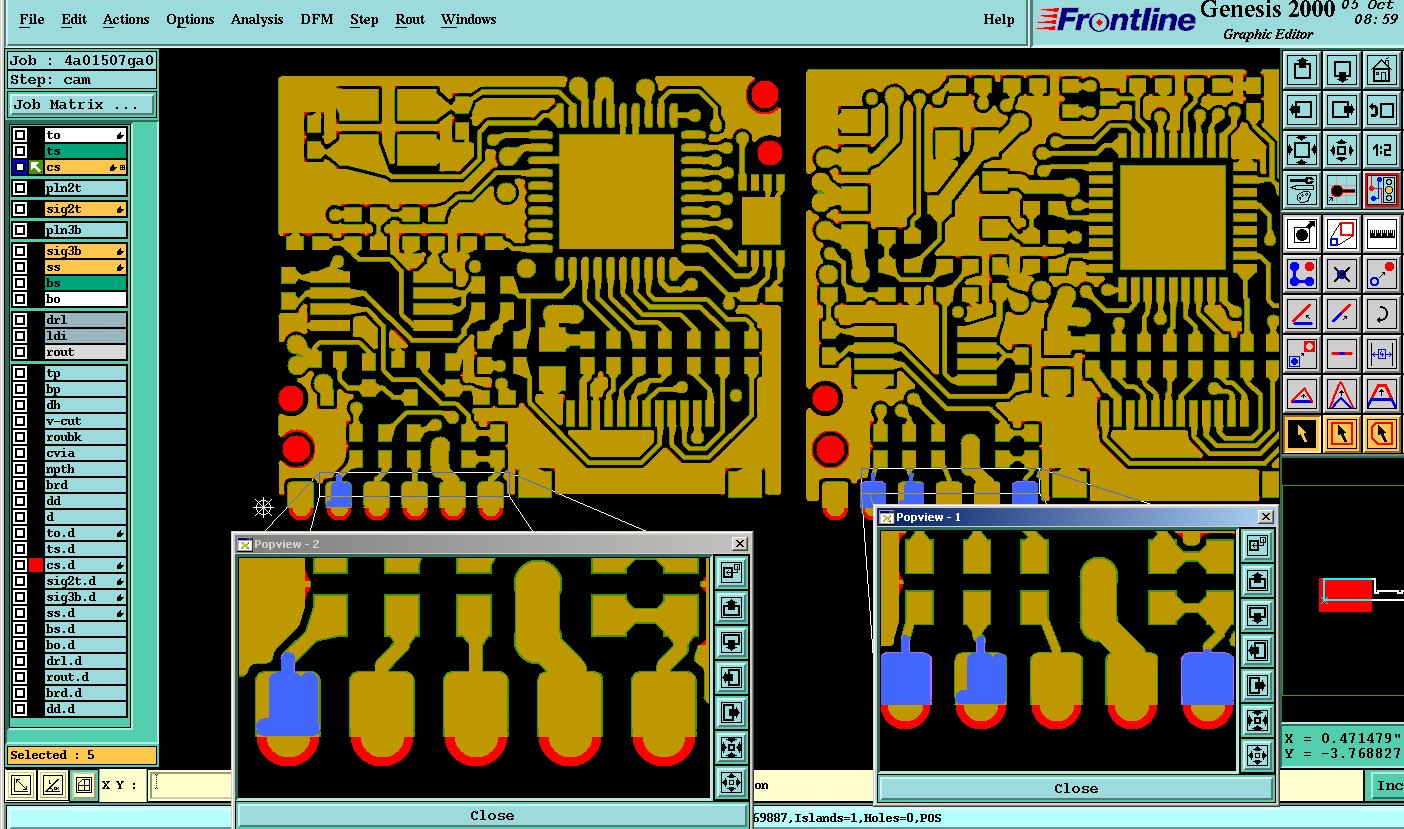1404x829 pixels.
Task: Select the polygon-frame arrow selection mode
Action: (x=1382, y=434)
